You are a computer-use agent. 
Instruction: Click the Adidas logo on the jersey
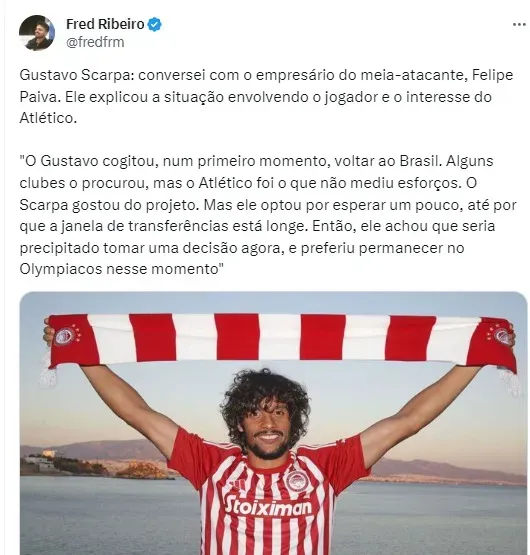(x=237, y=484)
